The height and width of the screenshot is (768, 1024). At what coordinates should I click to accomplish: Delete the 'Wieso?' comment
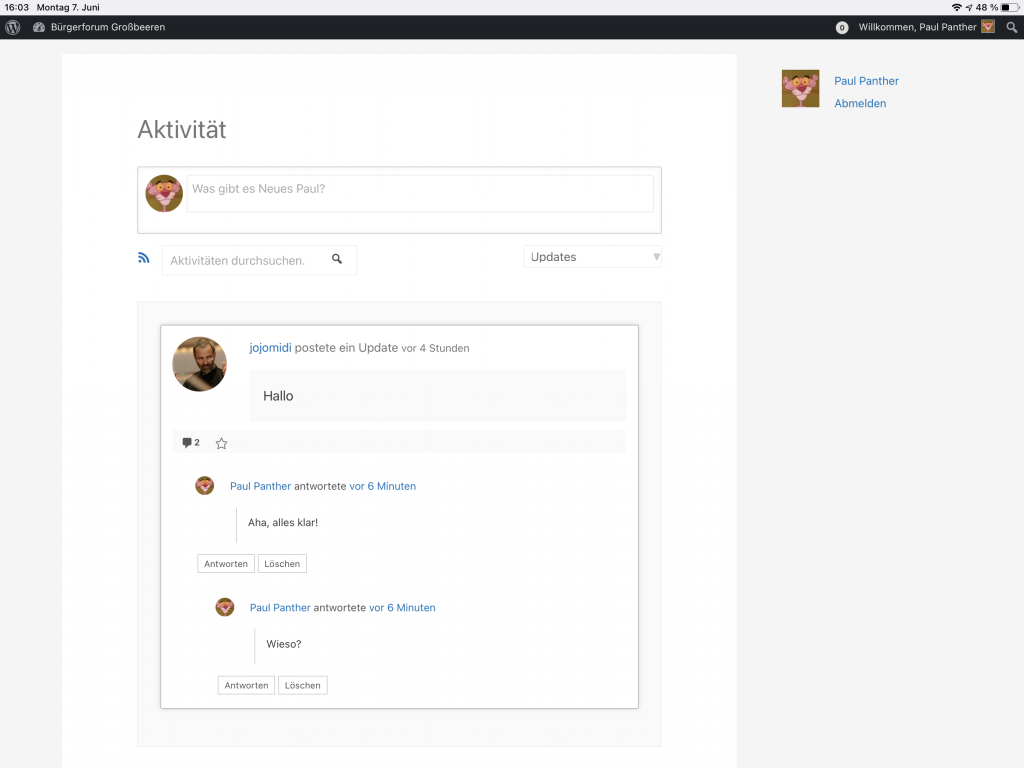tap(302, 685)
